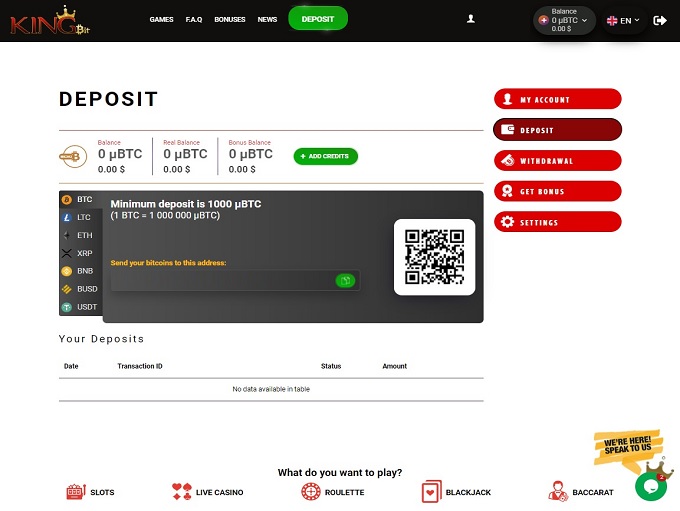680x511 pixels.
Task: Sort deposits table by Date
Action: click(x=71, y=366)
